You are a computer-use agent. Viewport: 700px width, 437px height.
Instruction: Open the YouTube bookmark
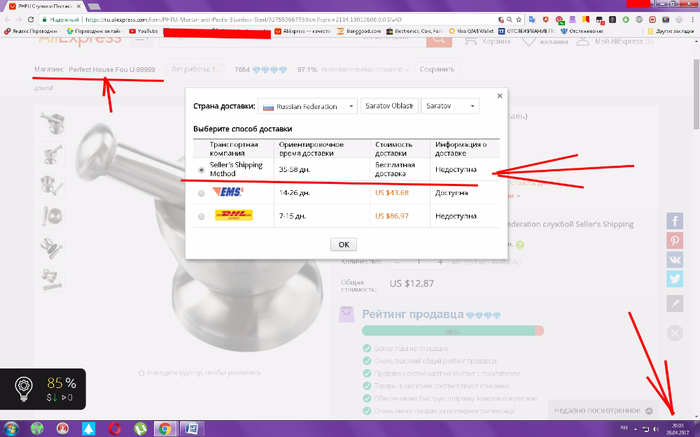pyautogui.click(x=145, y=31)
